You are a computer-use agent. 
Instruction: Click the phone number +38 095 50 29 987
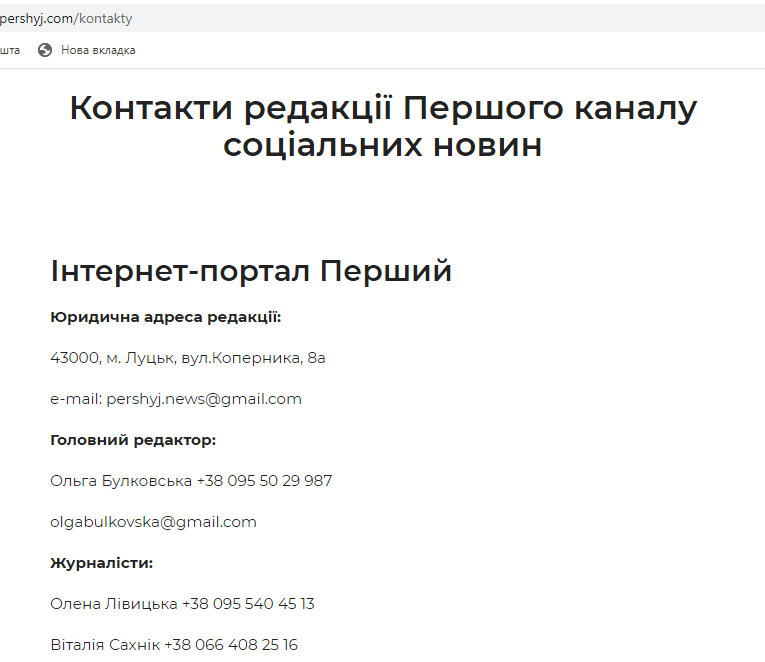(x=264, y=481)
